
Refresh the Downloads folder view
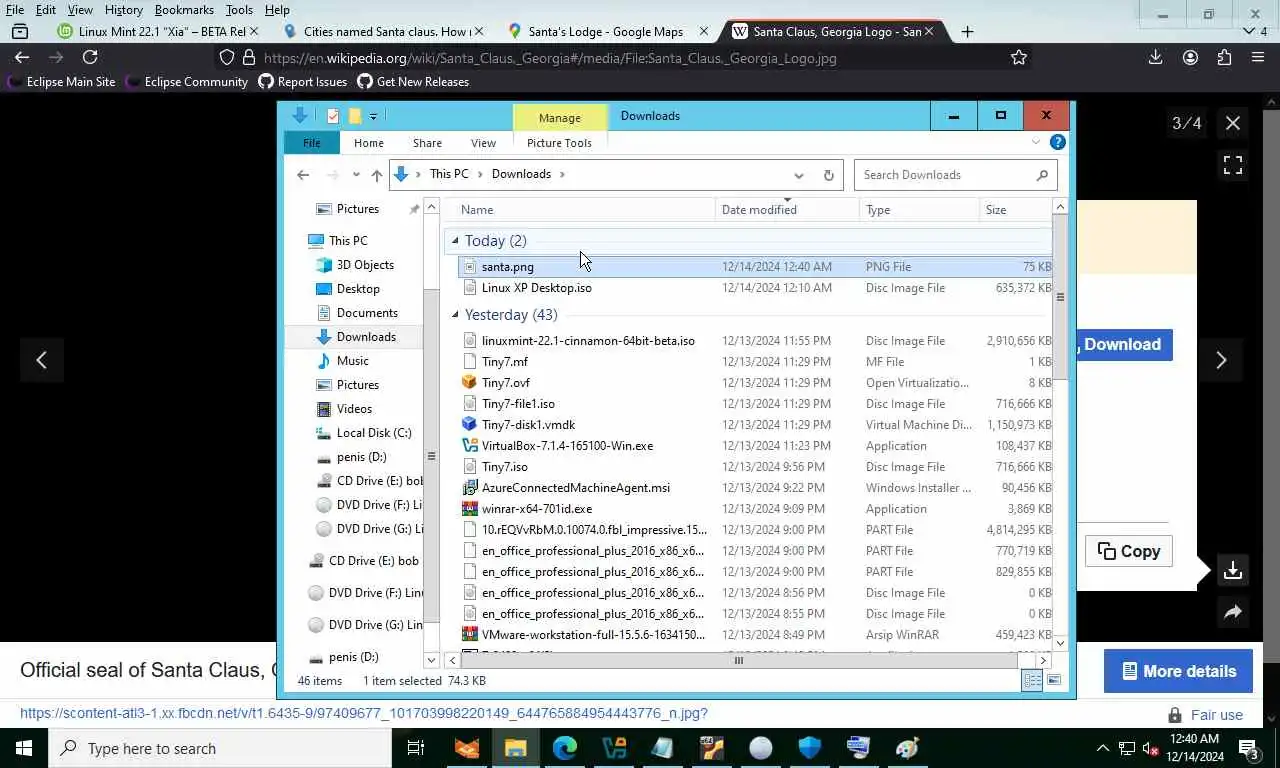[828, 175]
